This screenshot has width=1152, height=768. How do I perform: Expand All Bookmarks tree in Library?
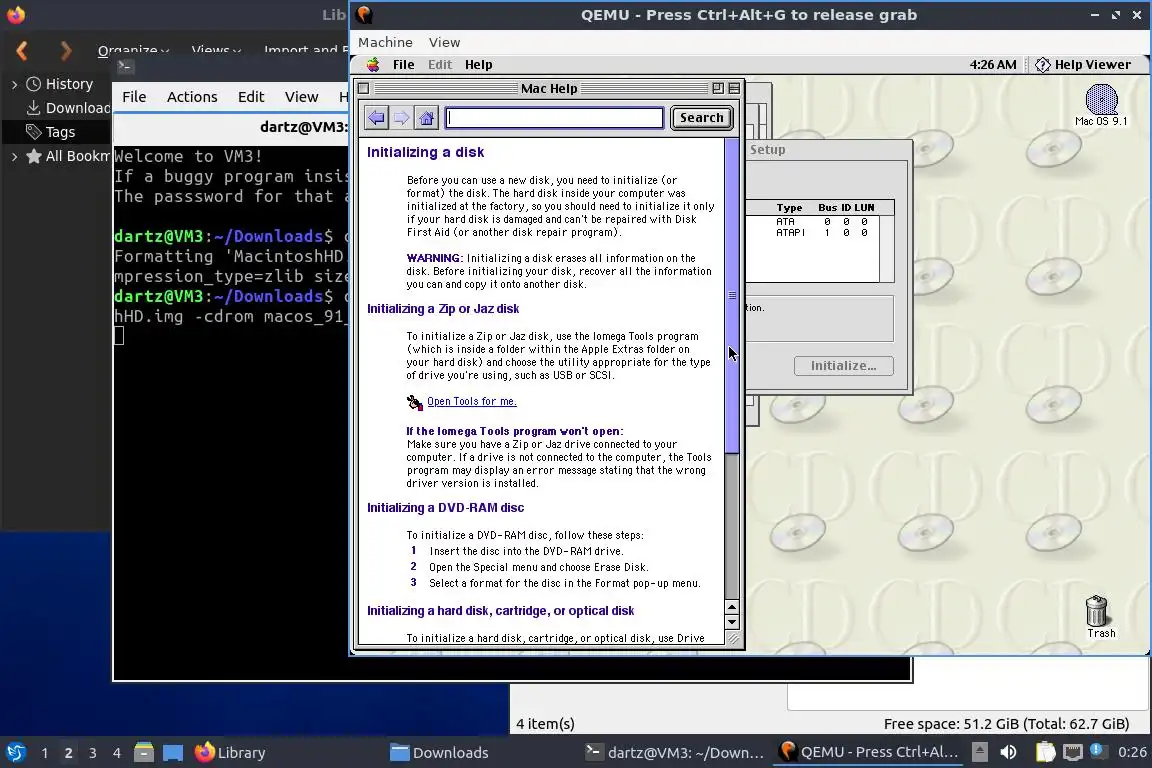coord(14,157)
